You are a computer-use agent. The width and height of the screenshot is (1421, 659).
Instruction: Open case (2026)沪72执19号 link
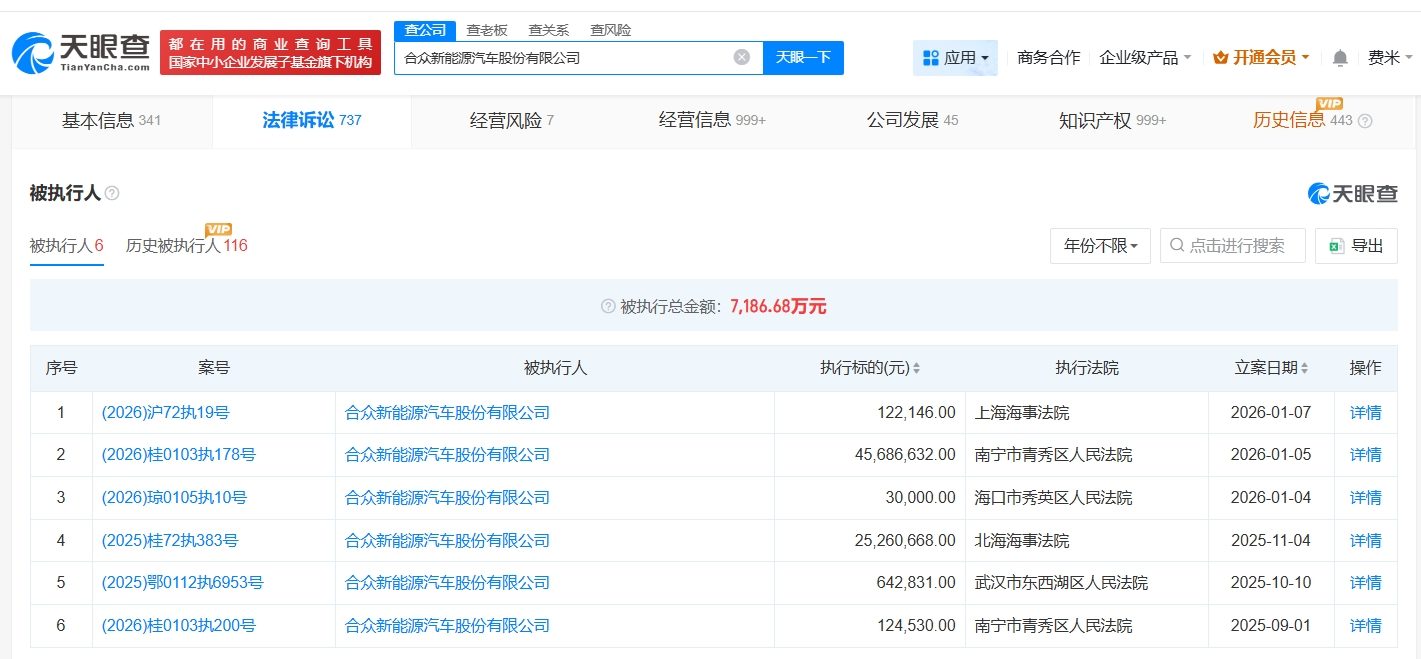(x=165, y=412)
